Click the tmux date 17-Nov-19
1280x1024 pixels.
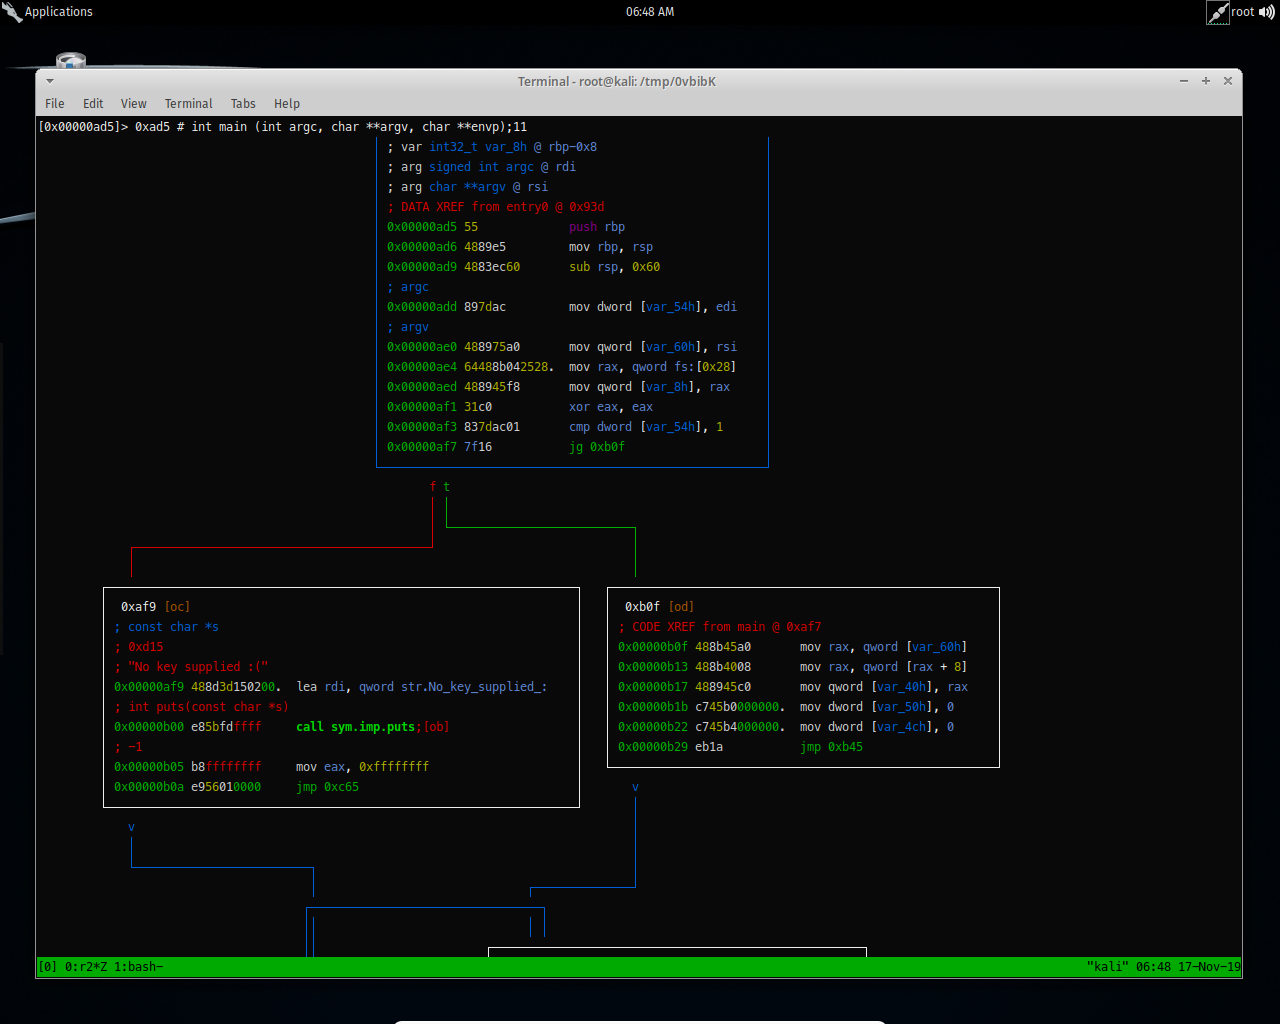coord(1209,967)
